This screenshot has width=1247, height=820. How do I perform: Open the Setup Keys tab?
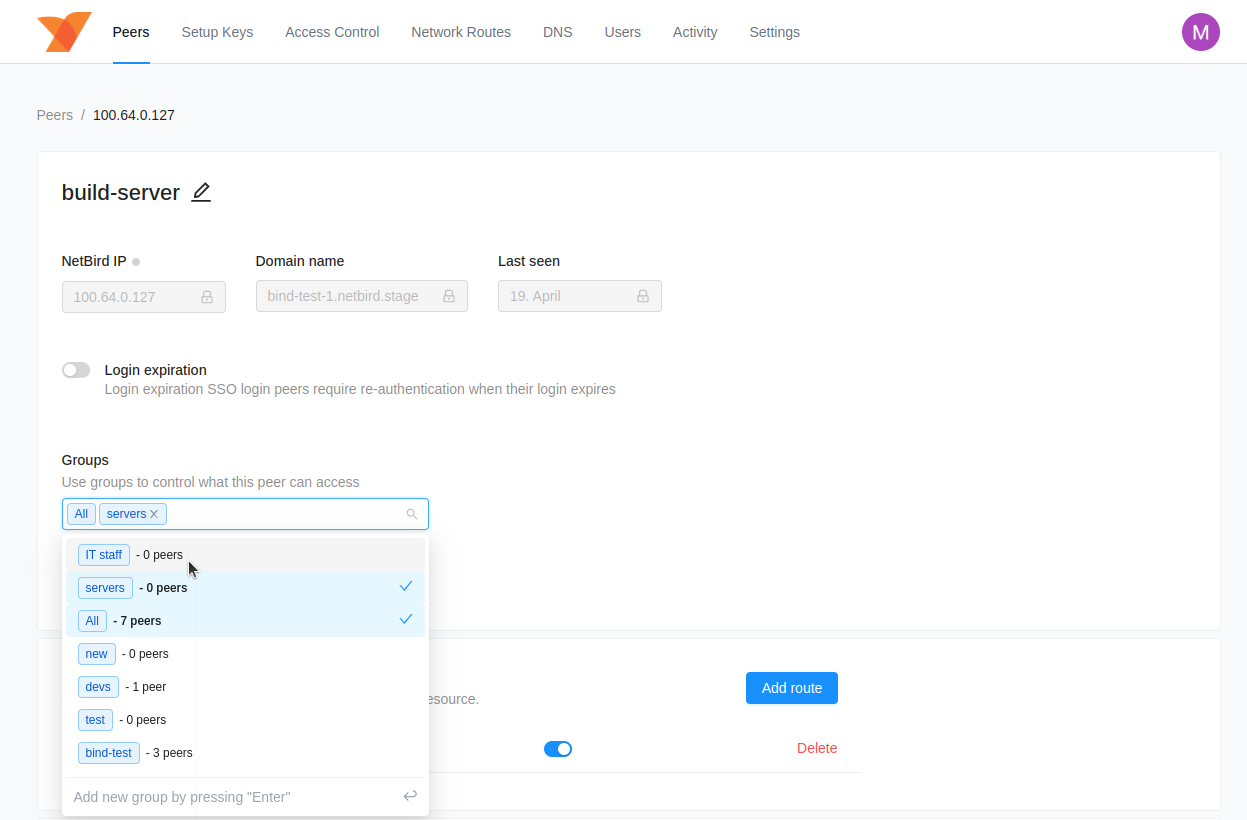point(217,32)
